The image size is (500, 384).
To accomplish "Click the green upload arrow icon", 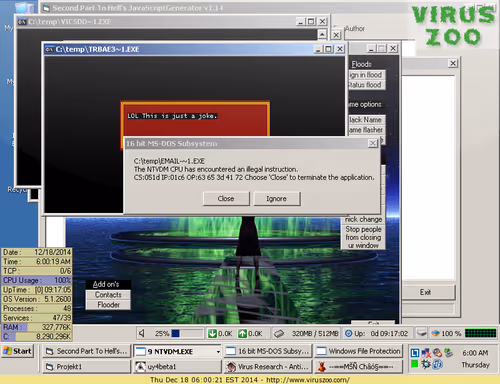I will click(x=242, y=333).
